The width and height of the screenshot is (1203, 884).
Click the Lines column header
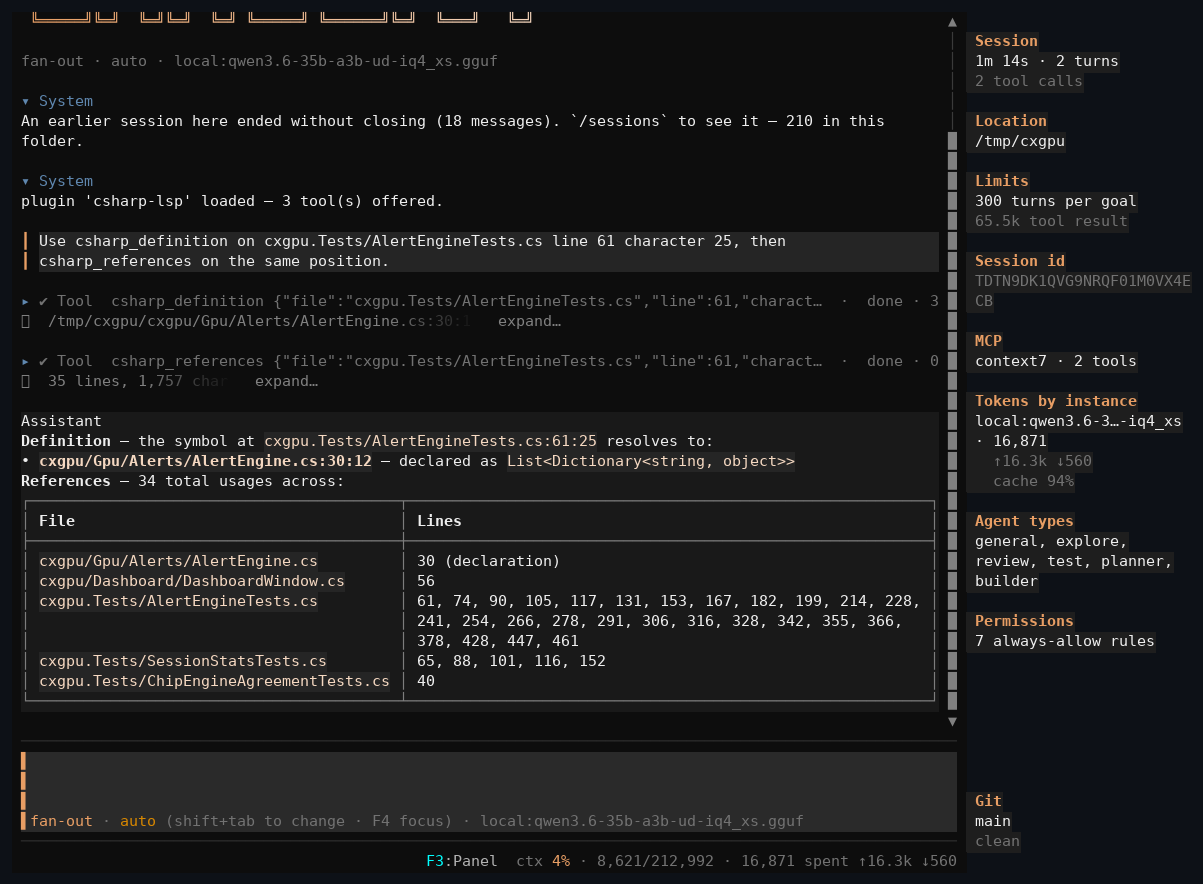[439, 521]
